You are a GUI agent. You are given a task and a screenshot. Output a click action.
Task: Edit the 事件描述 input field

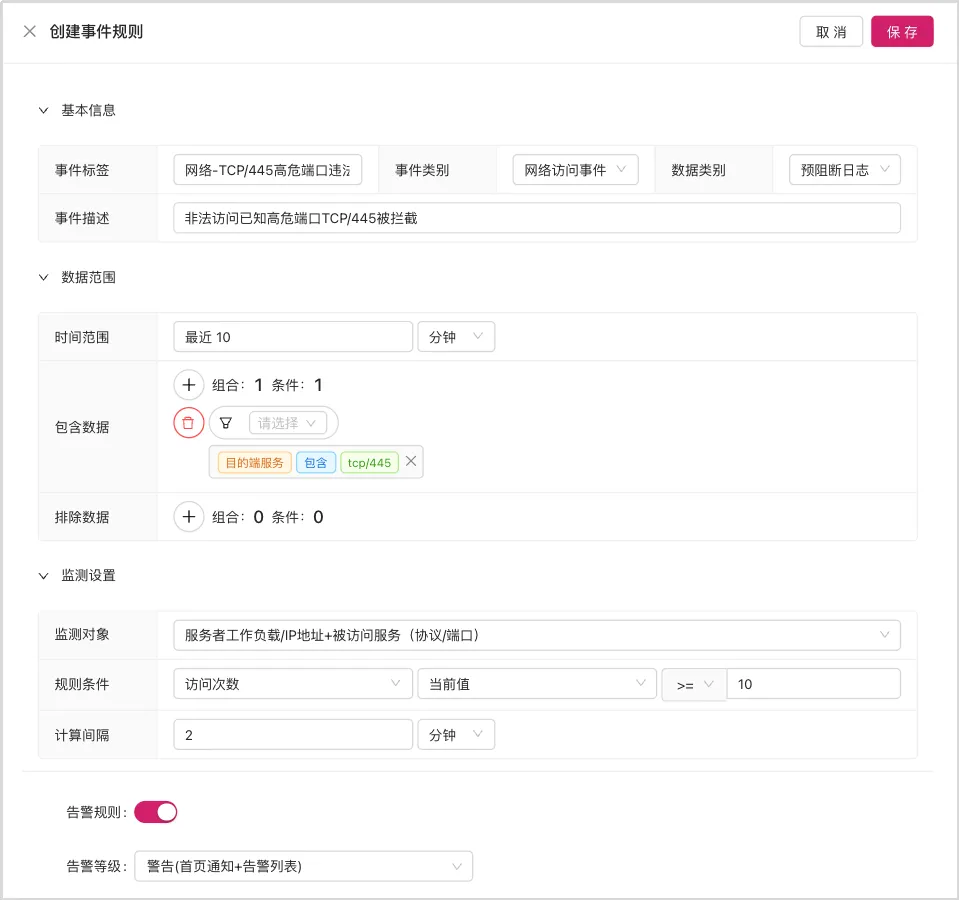[536, 218]
